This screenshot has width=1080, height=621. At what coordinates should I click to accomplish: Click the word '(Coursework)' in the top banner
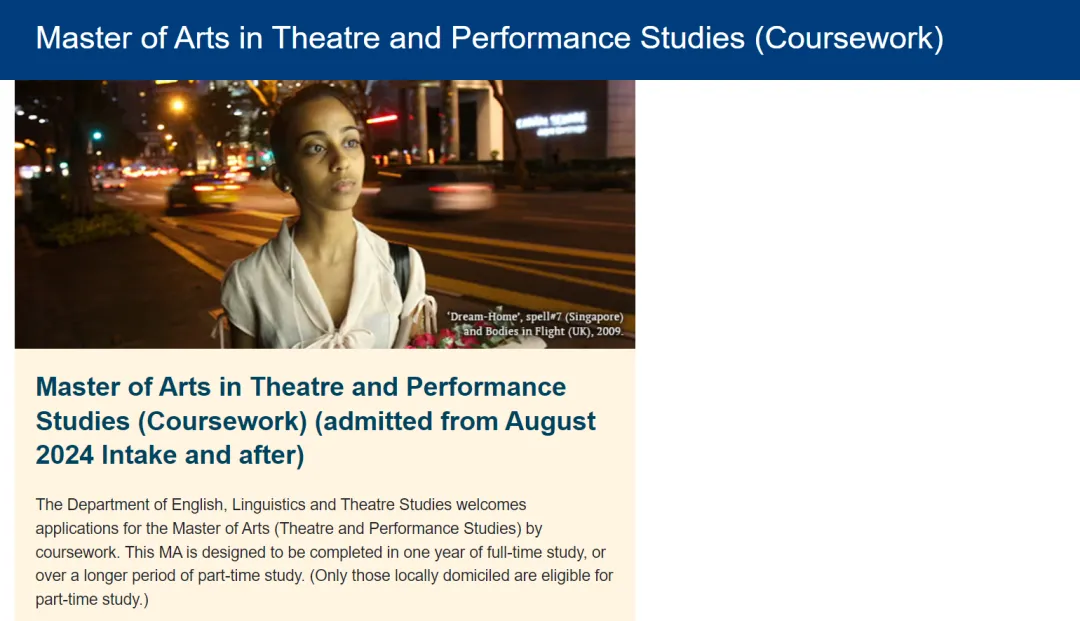(849, 39)
